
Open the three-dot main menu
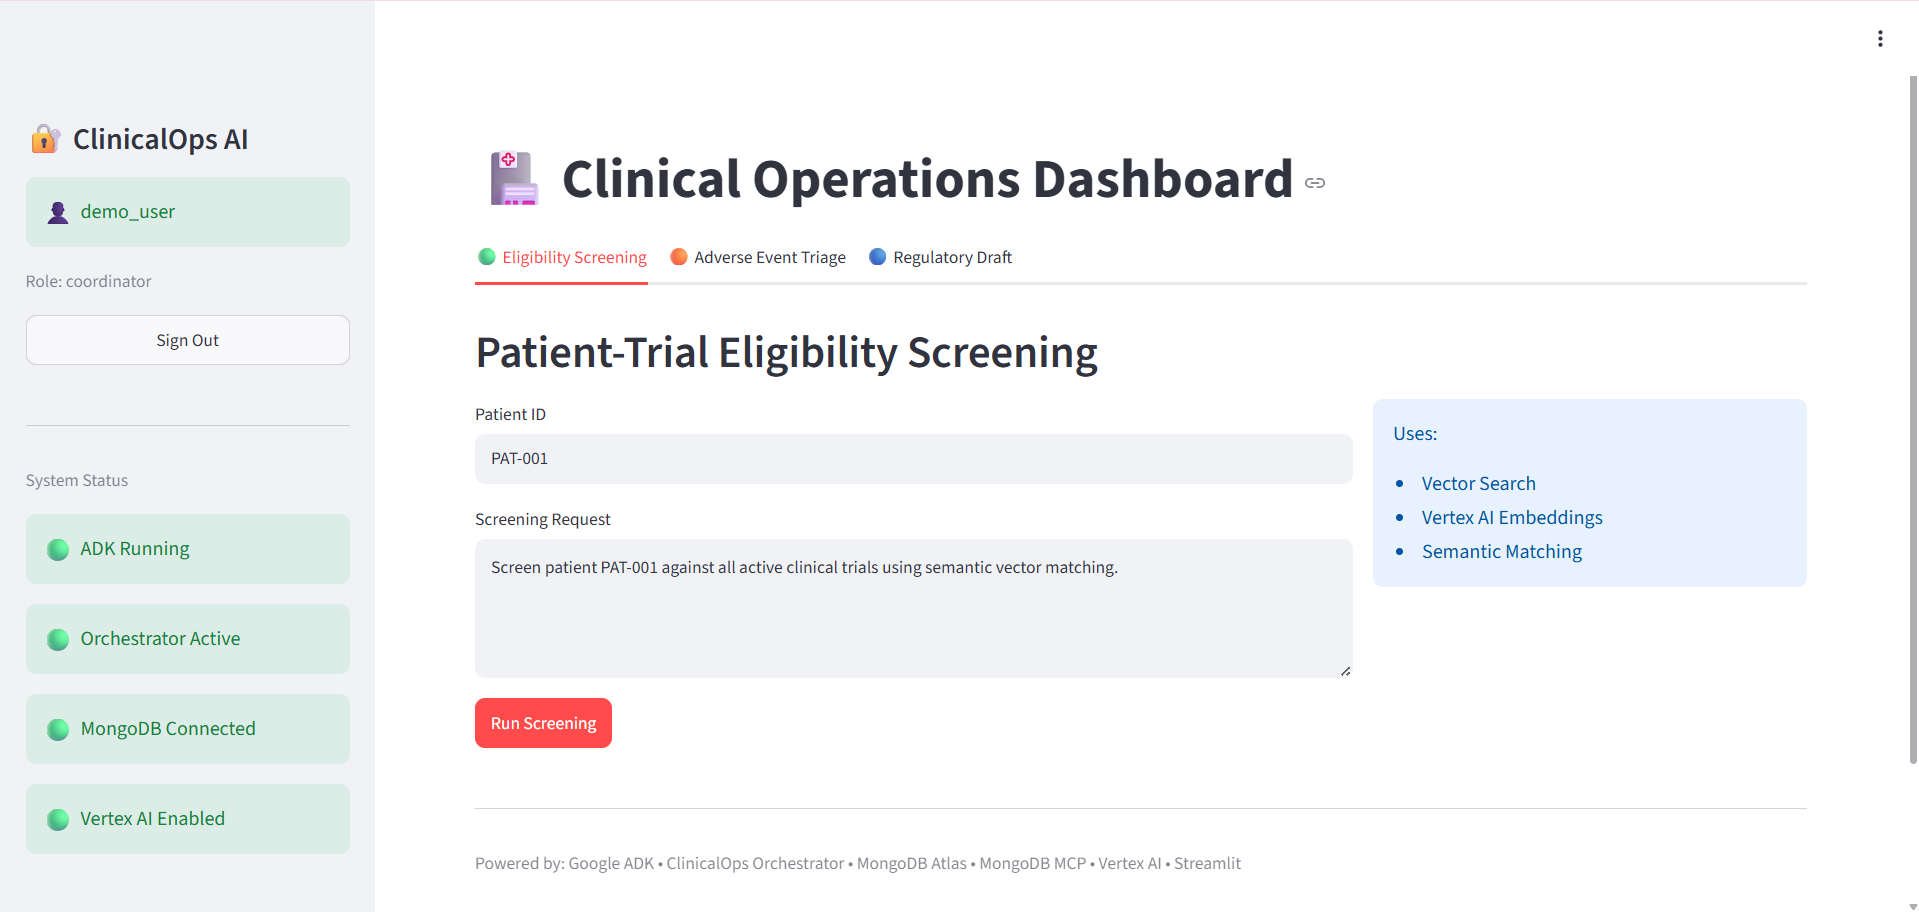pos(1880,39)
